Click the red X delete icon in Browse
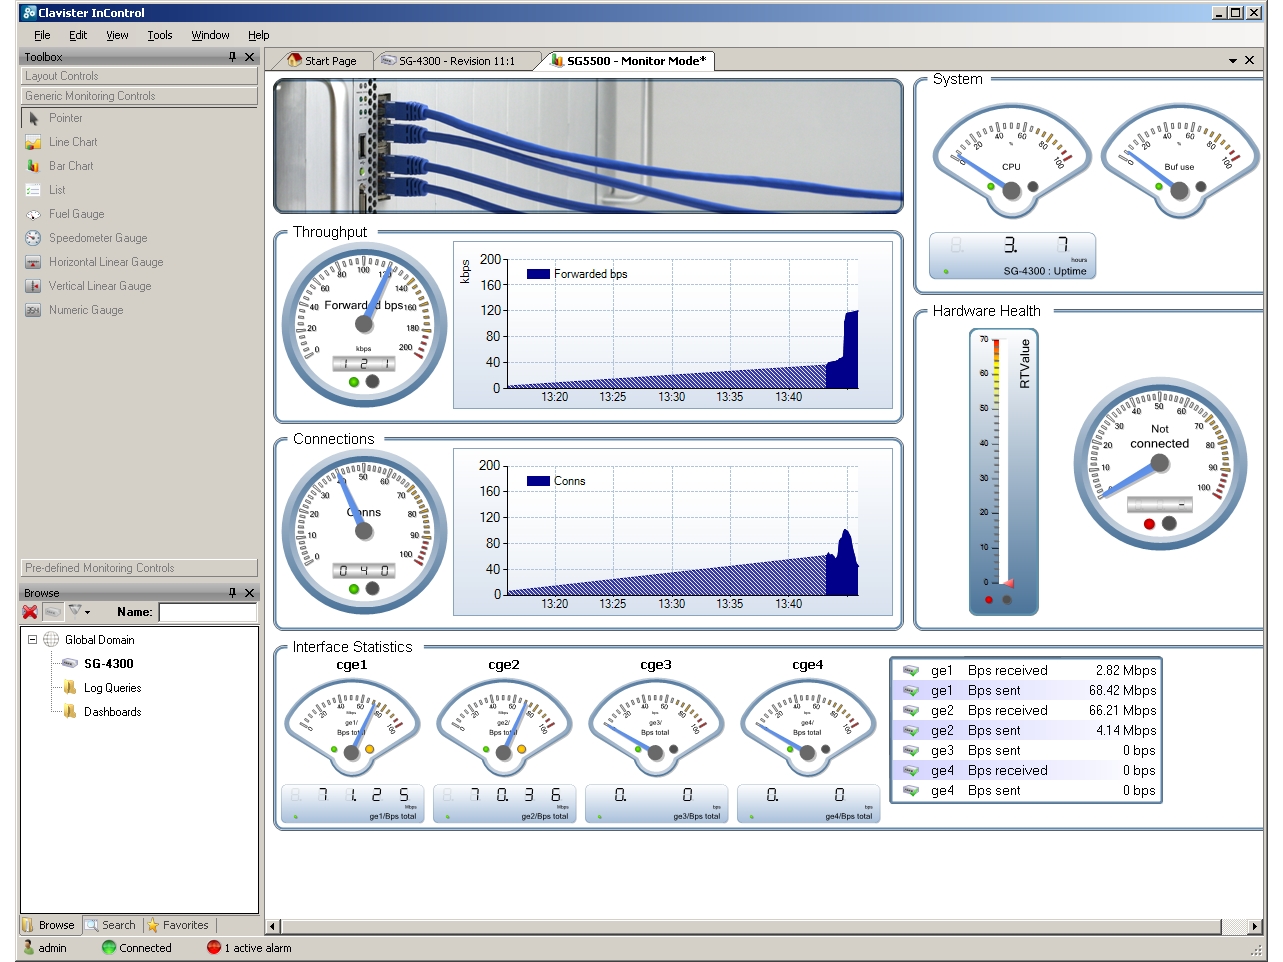1283x962 pixels. [30, 612]
